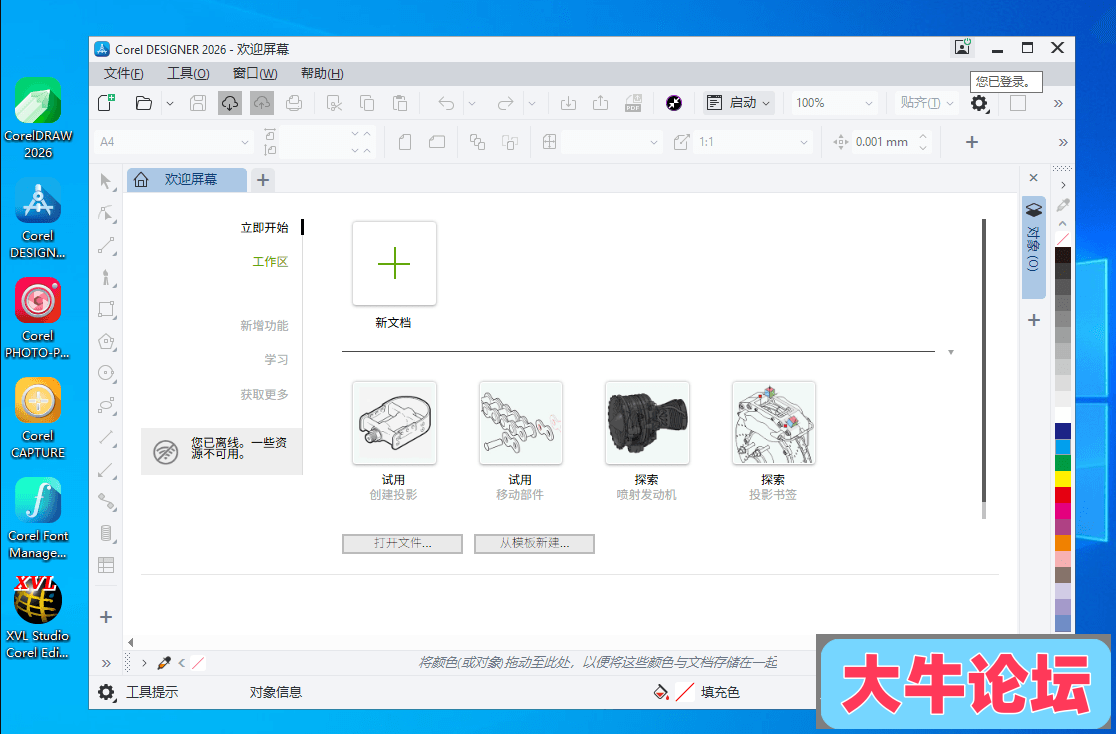Click the 0.001 mm nudge field
1116x734 pixels.
pos(882,142)
